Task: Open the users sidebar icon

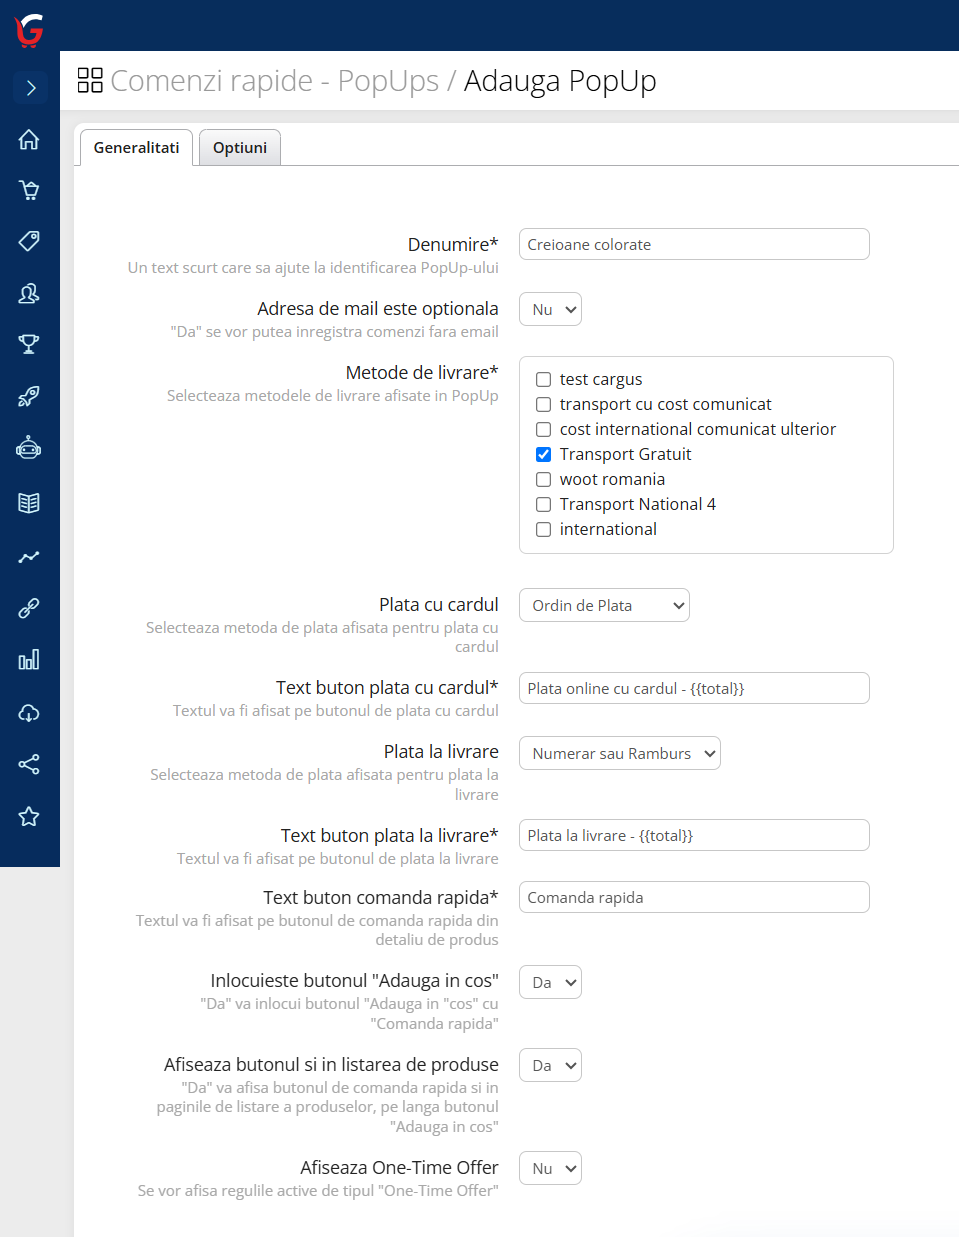Action: (29, 293)
